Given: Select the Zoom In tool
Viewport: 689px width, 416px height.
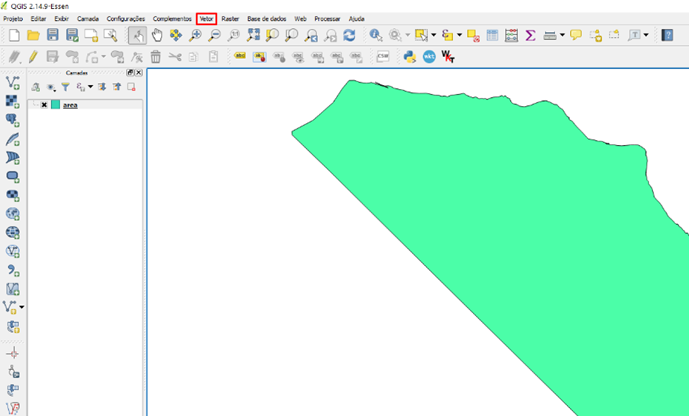Looking at the screenshot, I should pyautogui.click(x=195, y=35).
